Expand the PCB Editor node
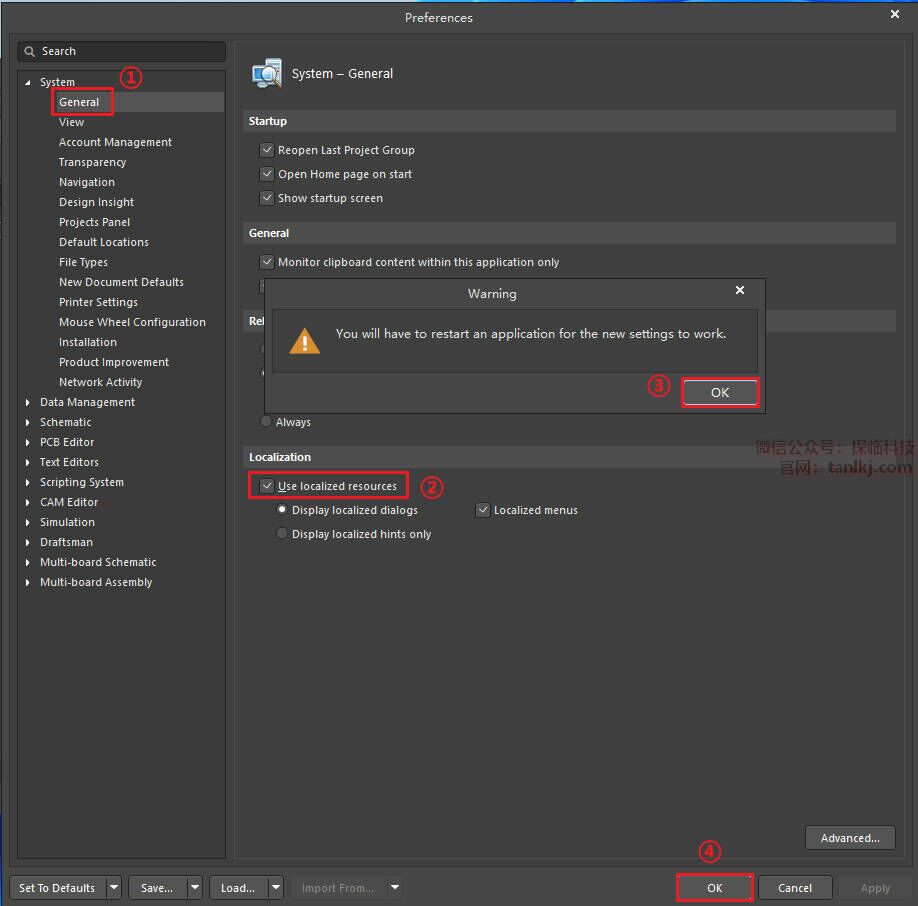Viewport: 918px width, 906px height. pos(28,442)
